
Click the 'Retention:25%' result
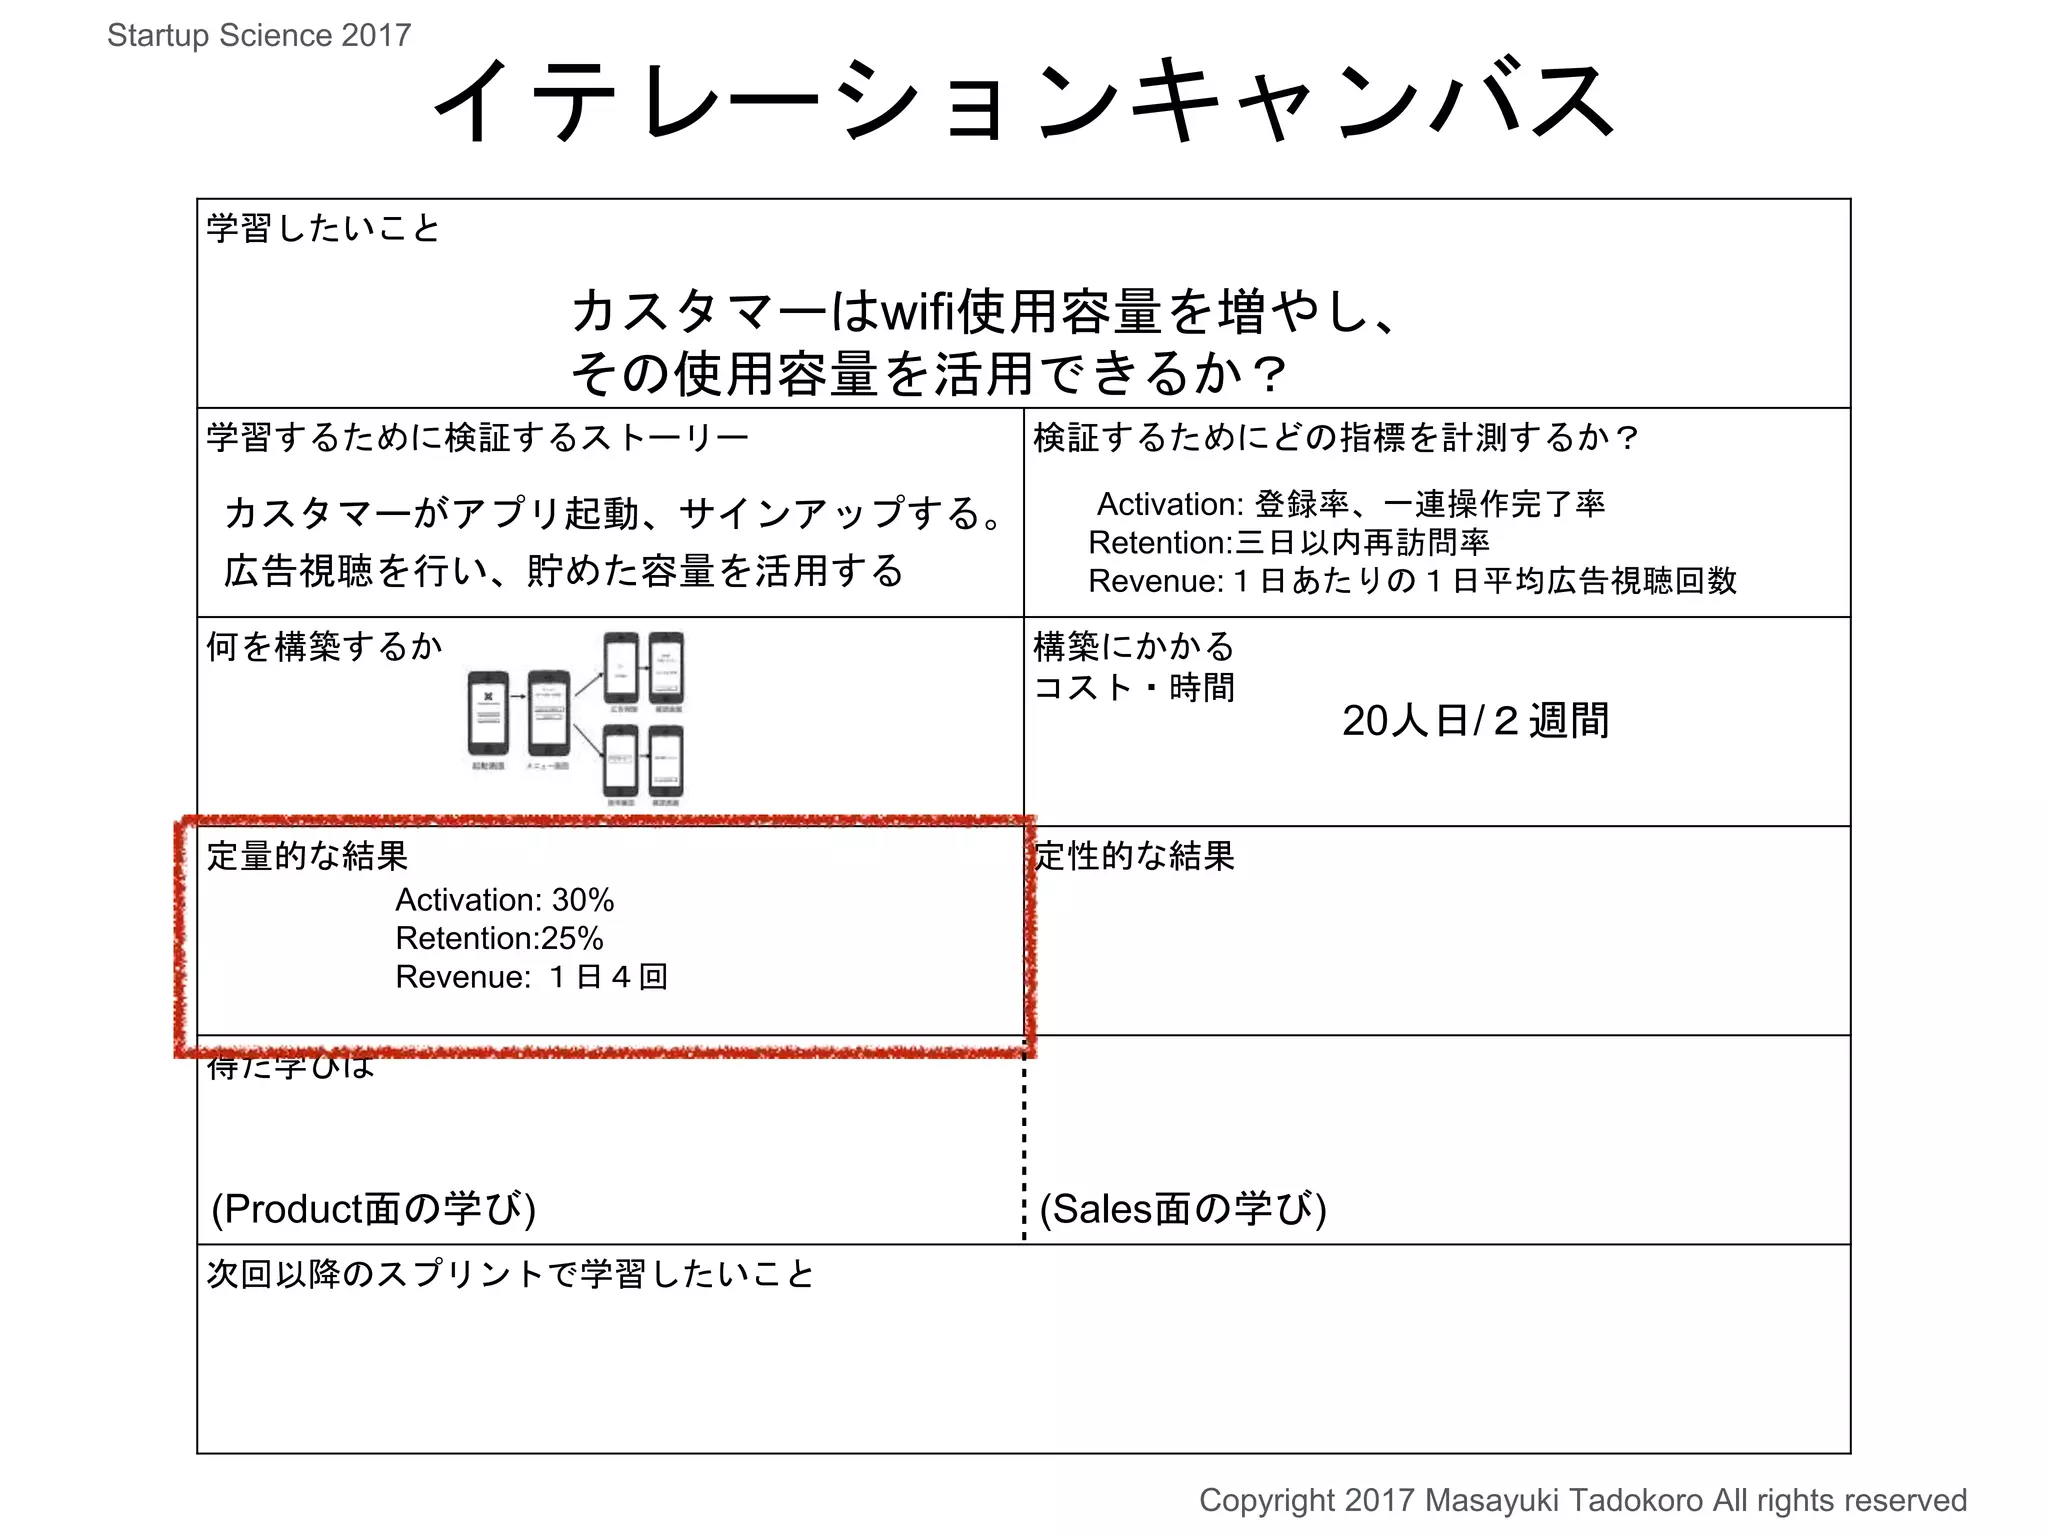500,938
